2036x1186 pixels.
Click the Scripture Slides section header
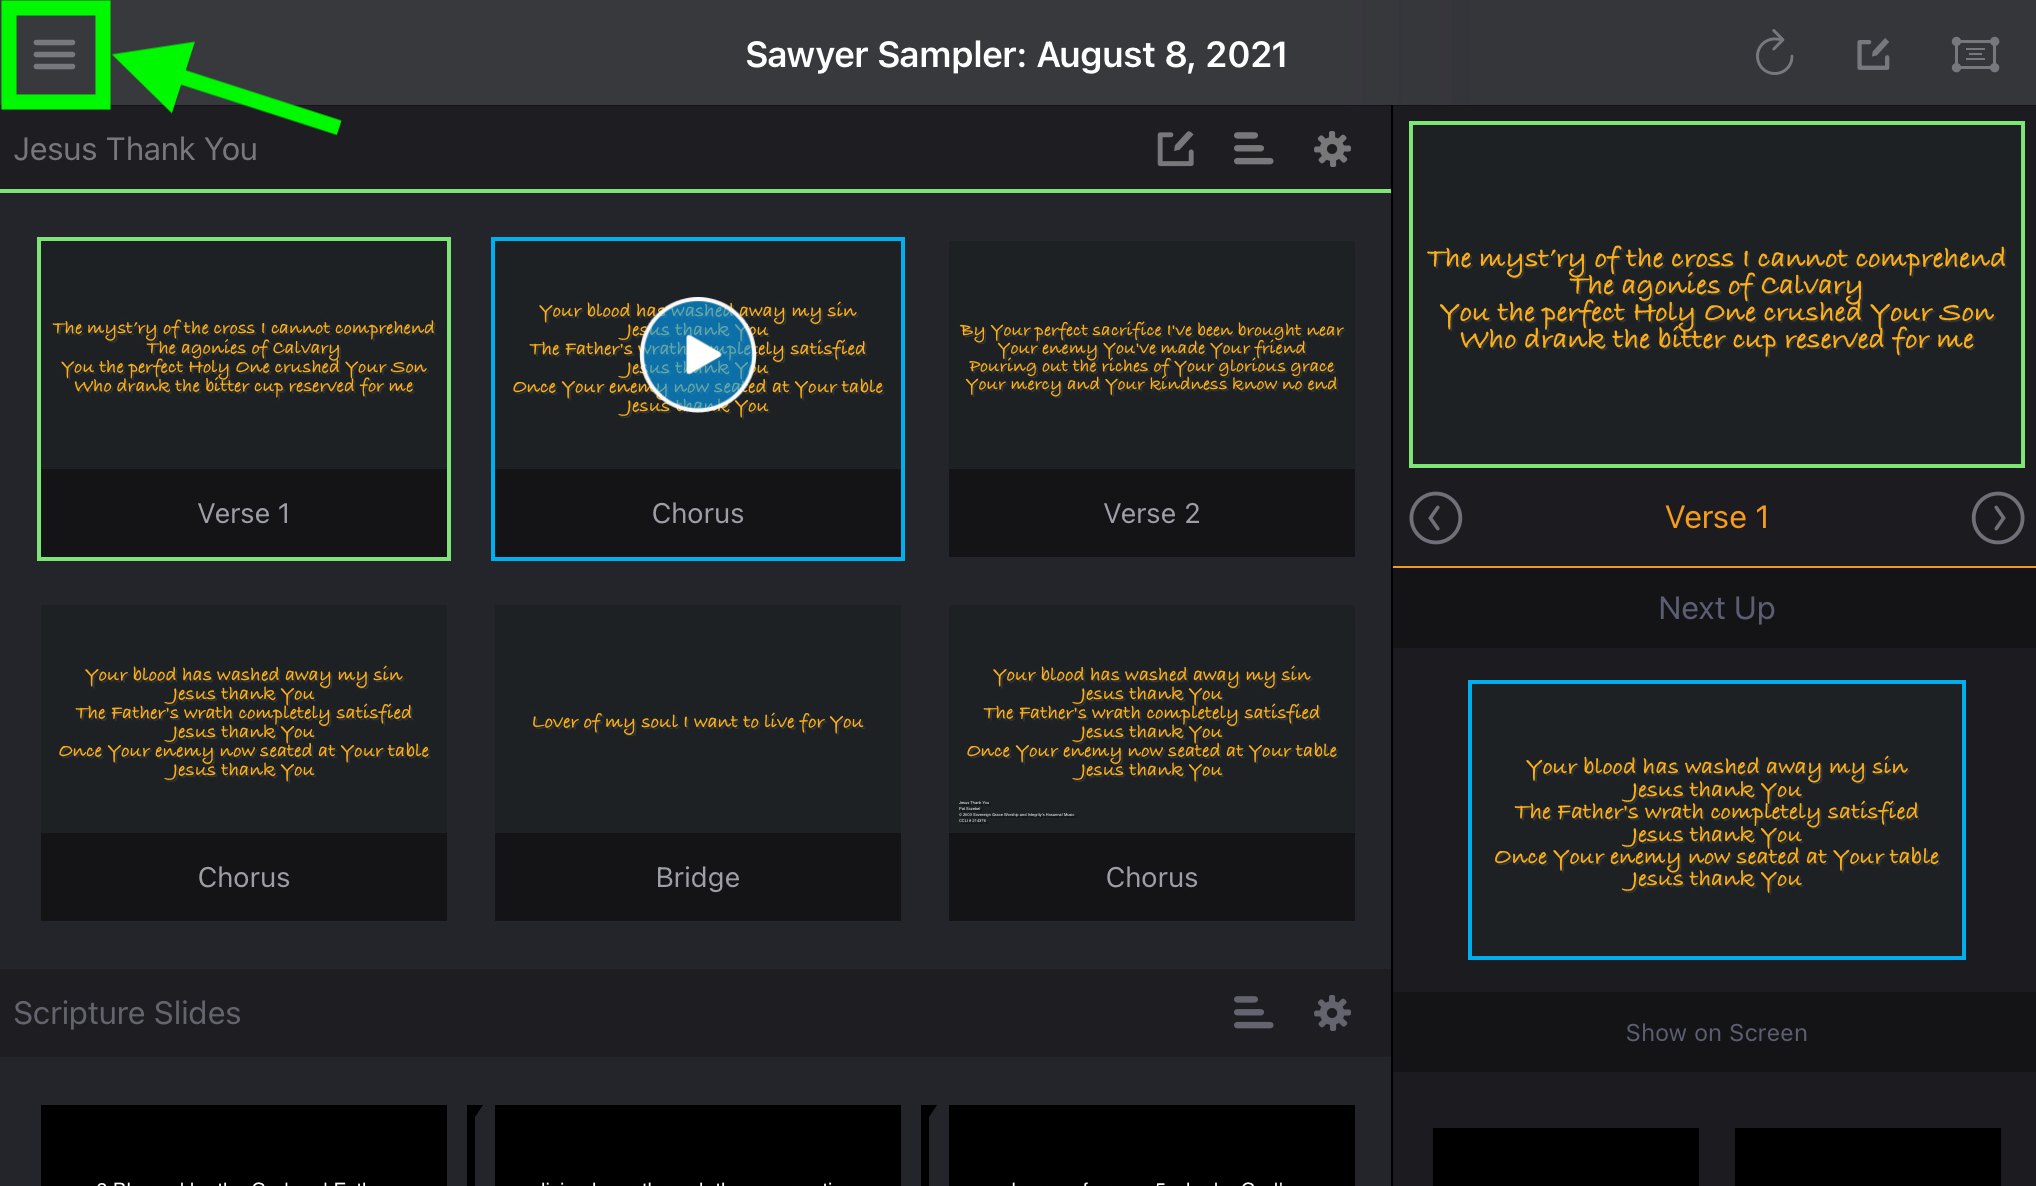pyautogui.click(x=127, y=1013)
